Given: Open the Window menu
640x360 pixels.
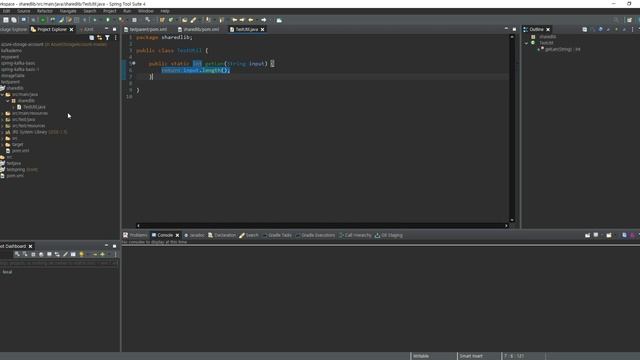Looking at the screenshot, I should [145, 11].
